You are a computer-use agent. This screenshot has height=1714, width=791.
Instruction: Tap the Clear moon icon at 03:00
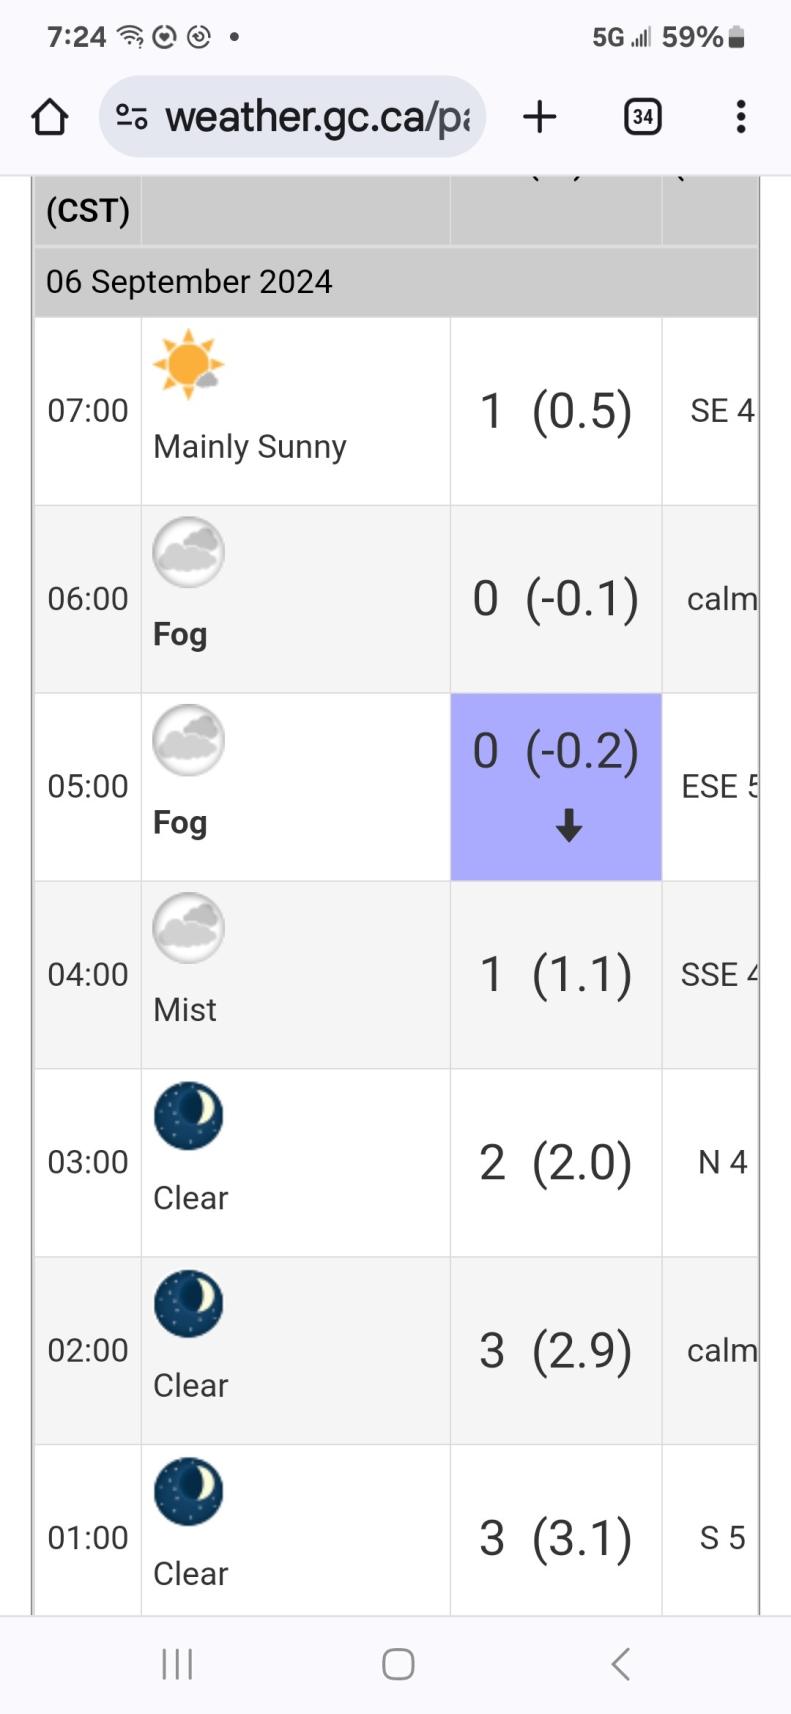[x=188, y=1116]
